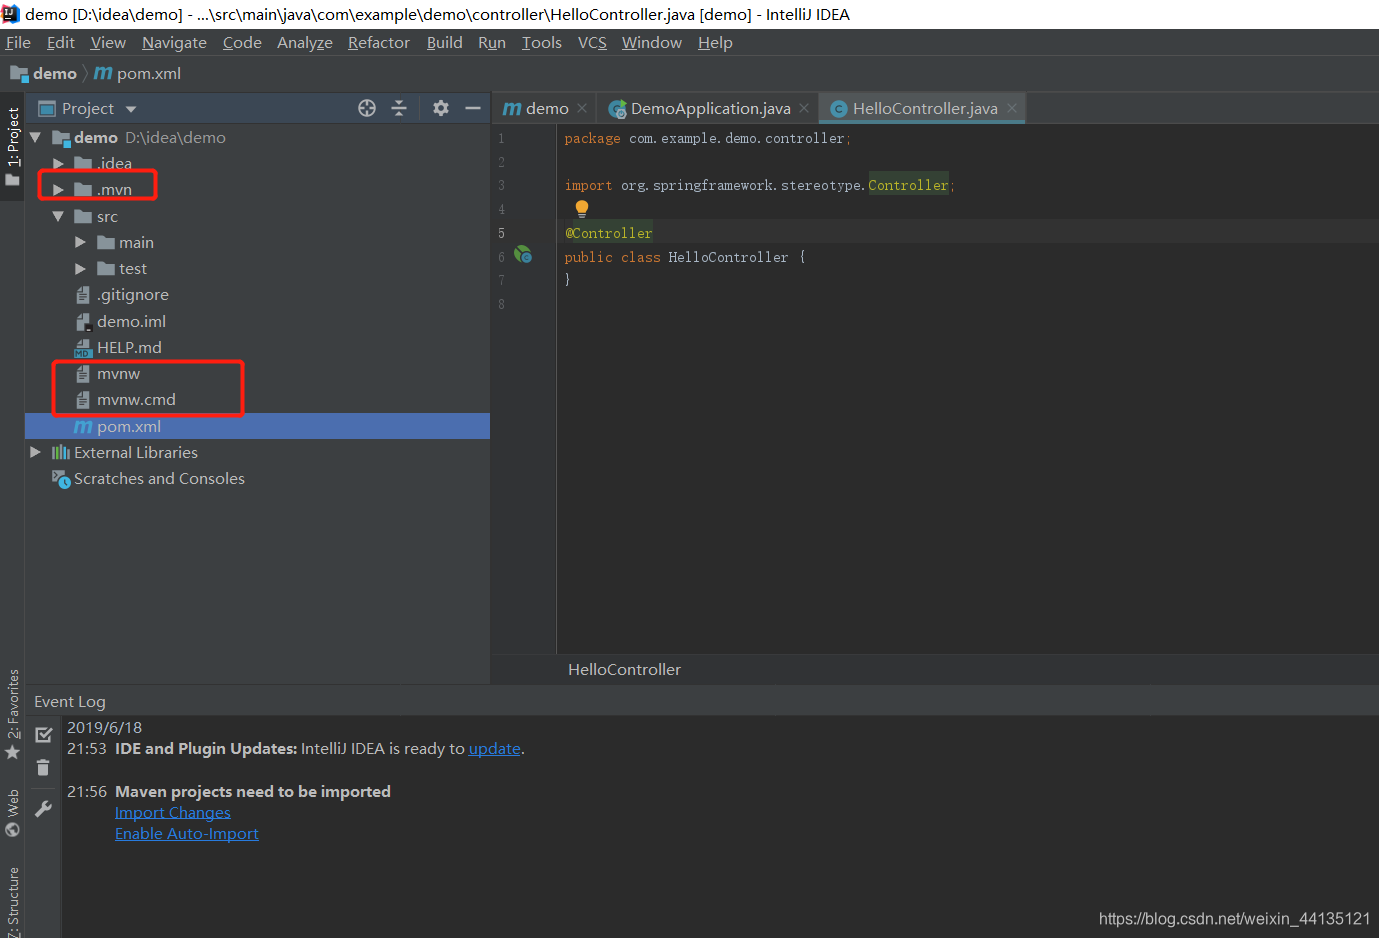Open the Refactor menu
Image resolution: width=1379 pixels, height=938 pixels.
click(378, 42)
